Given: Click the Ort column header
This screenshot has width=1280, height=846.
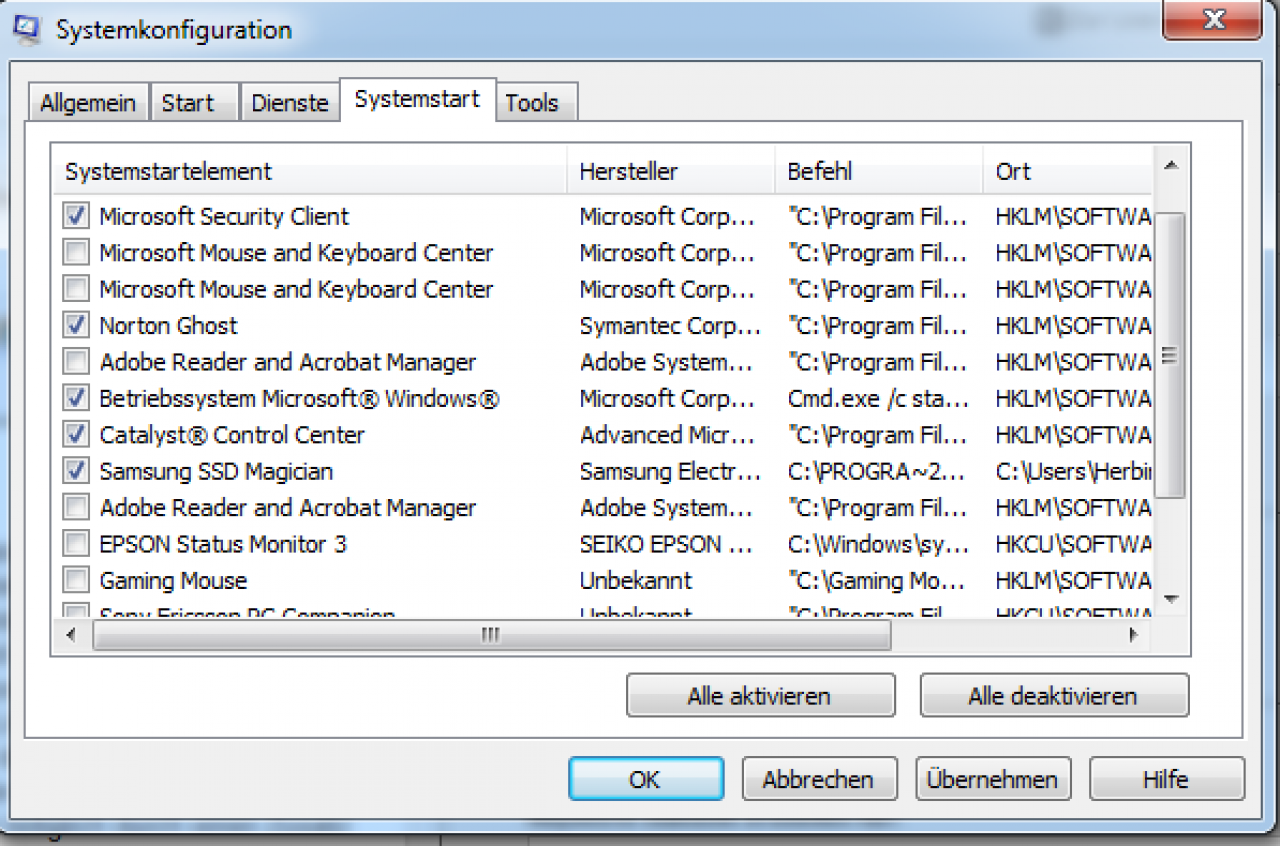Looking at the screenshot, I should point(1068,171).
